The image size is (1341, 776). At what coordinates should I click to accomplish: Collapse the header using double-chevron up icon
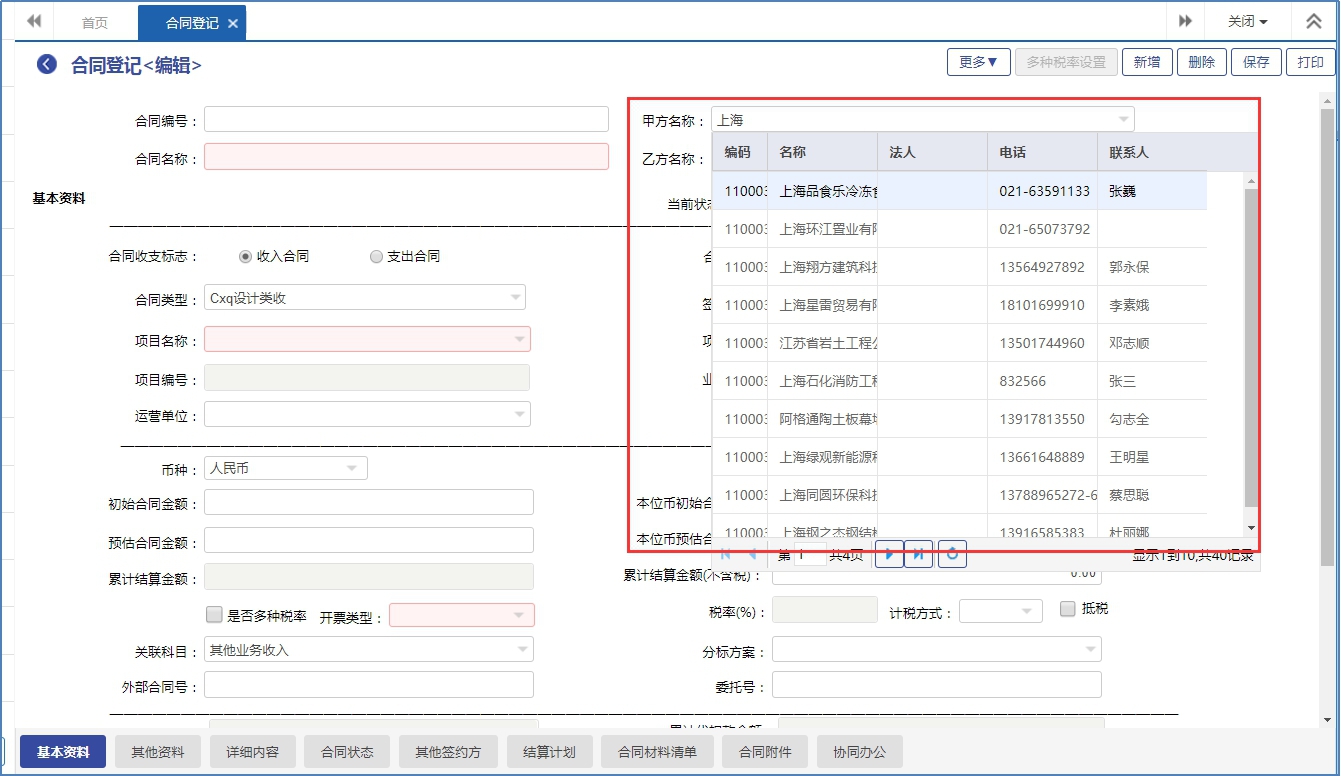[1314, 21]
